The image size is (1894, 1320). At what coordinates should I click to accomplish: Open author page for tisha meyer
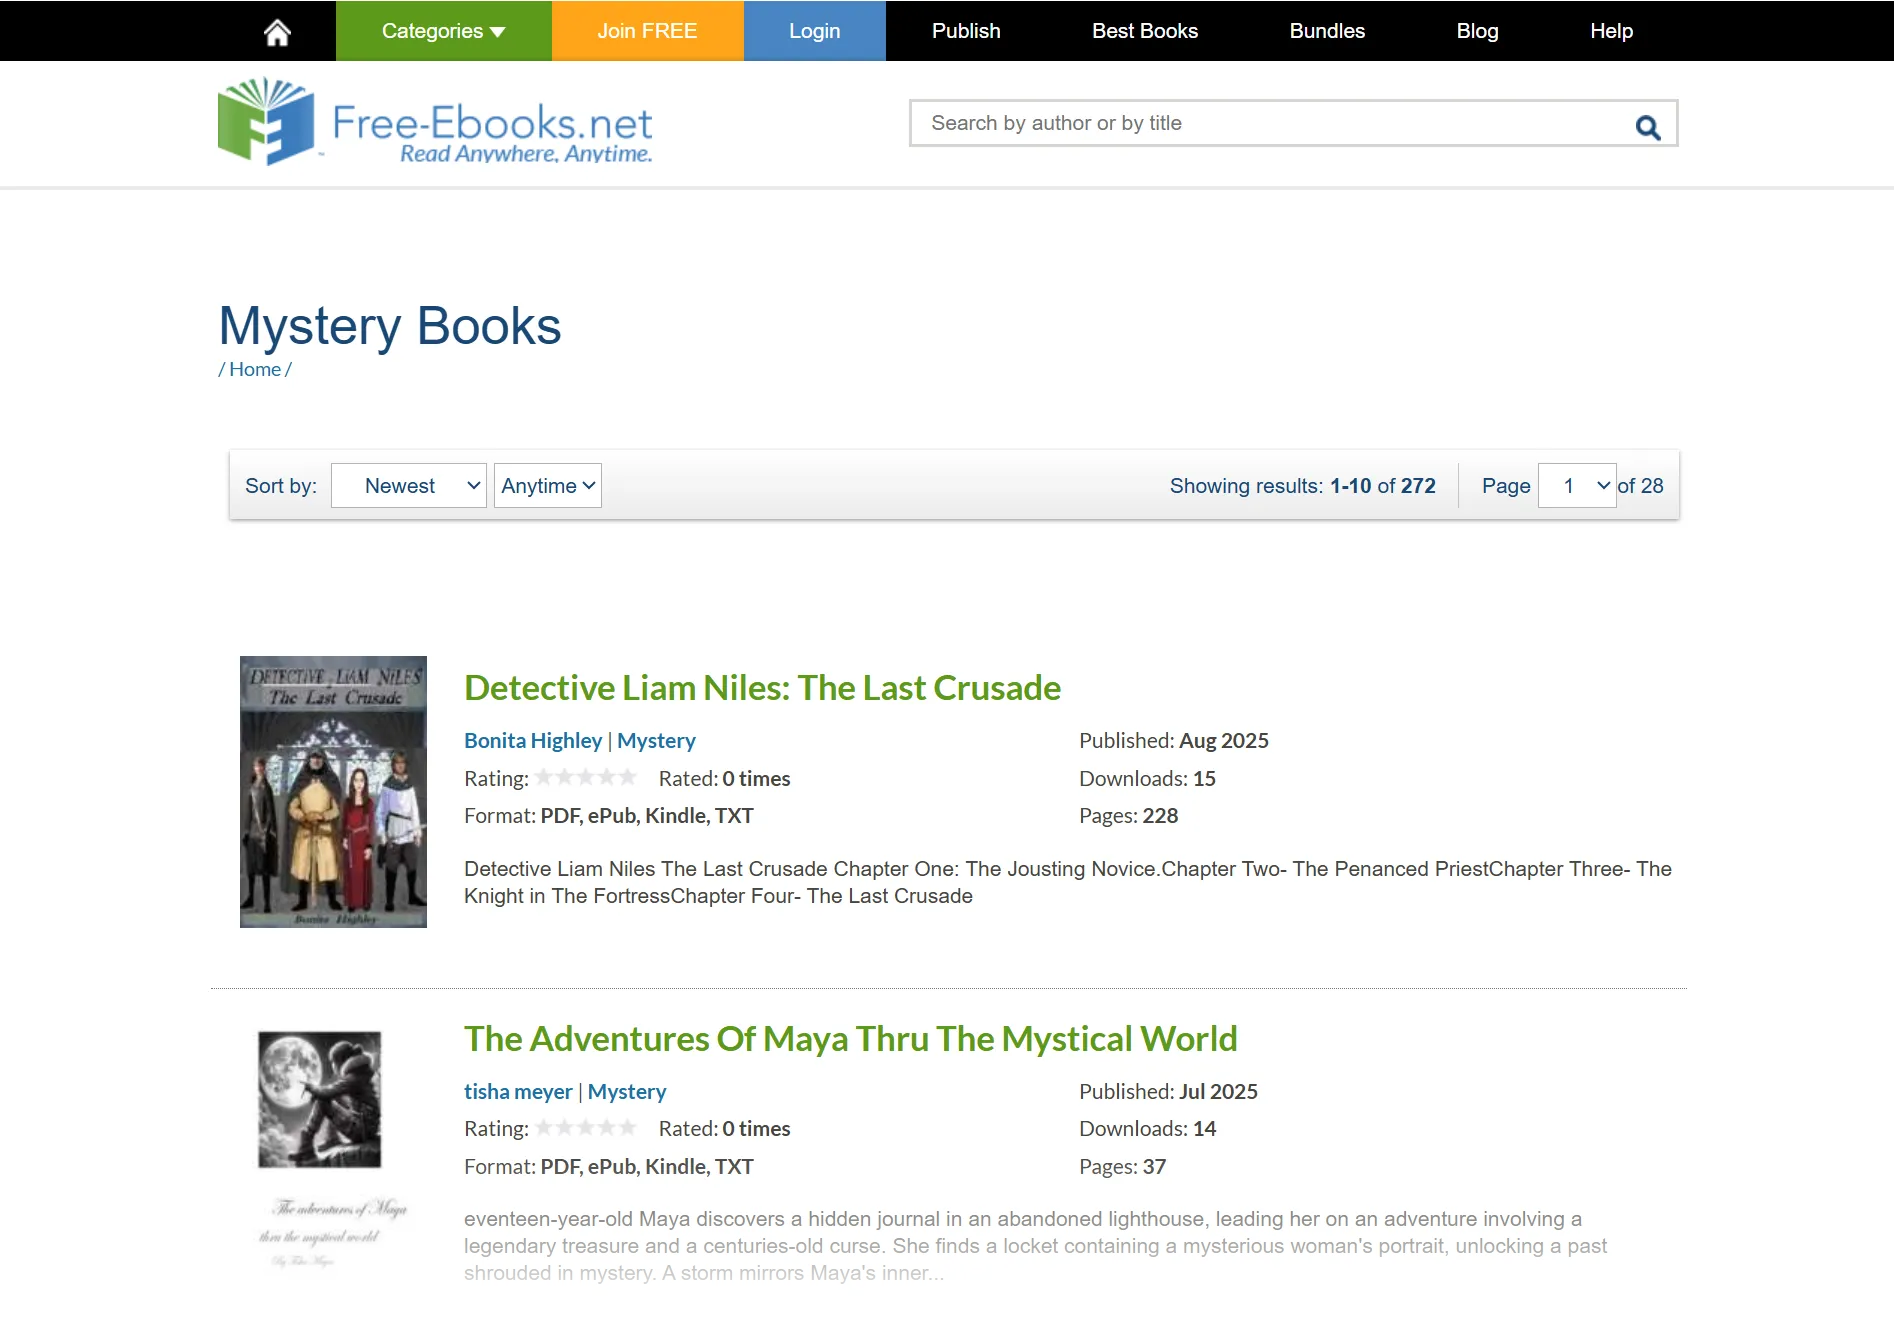point(518,1091)
